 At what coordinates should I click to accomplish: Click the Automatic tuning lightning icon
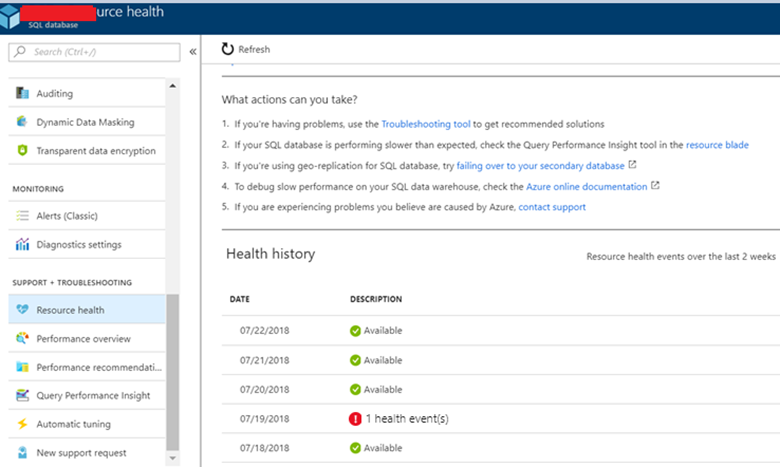pos(22,424)
